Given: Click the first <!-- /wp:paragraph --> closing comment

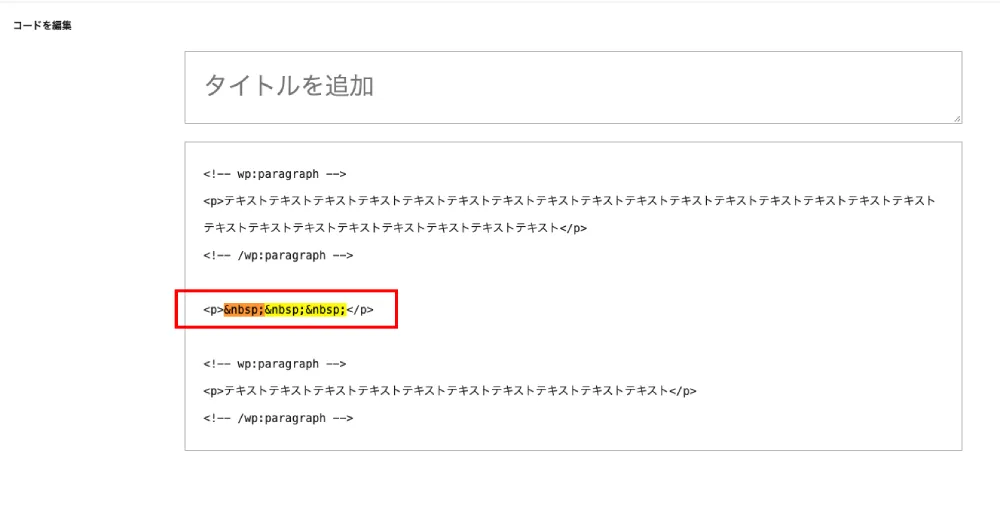Looking at the screenshot, I should (x=278, y=255).
